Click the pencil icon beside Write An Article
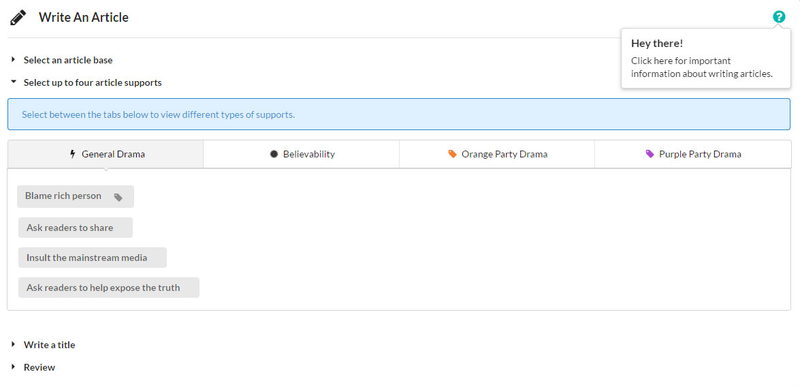Screen dimensions: 800x387 pyautogui.click(x=18, y=18)
